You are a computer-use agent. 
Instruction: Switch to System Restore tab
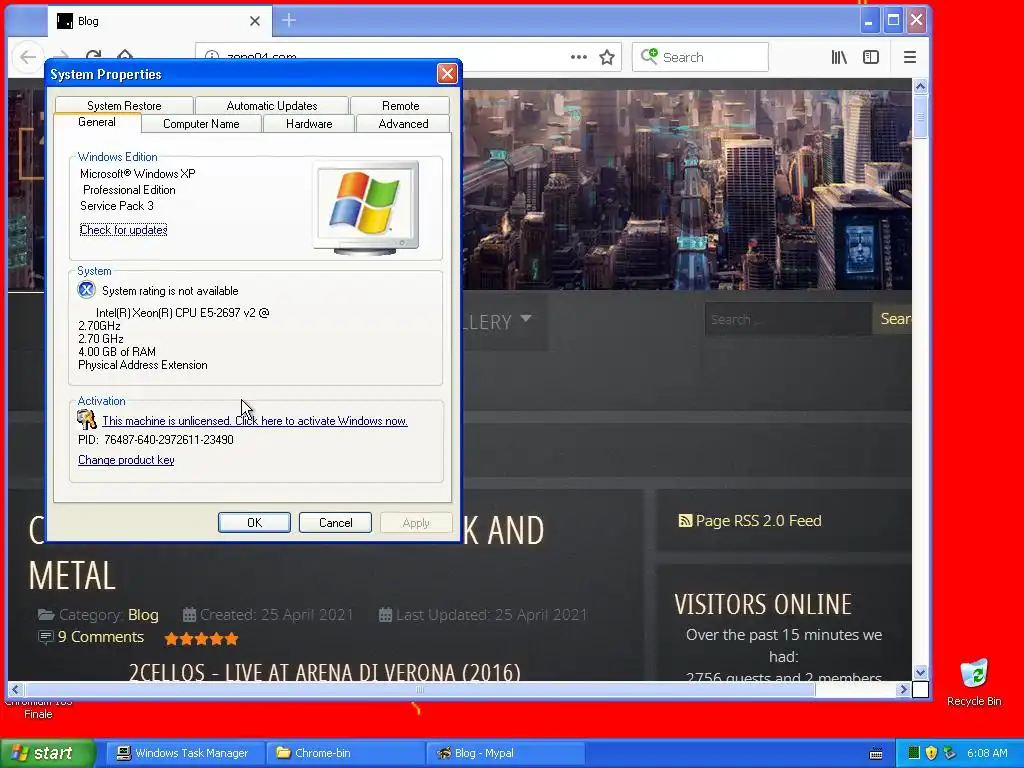click(124, 106)
